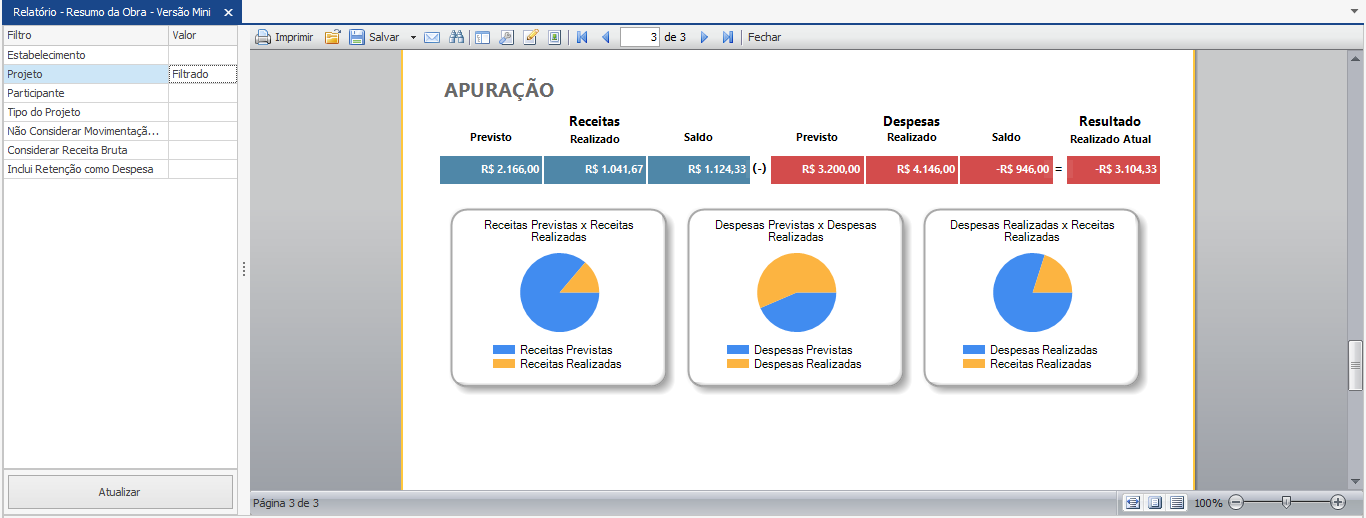Screen dimensions: 1366x518
Task: Click Fechar to close the report
Action: point(764,37)
